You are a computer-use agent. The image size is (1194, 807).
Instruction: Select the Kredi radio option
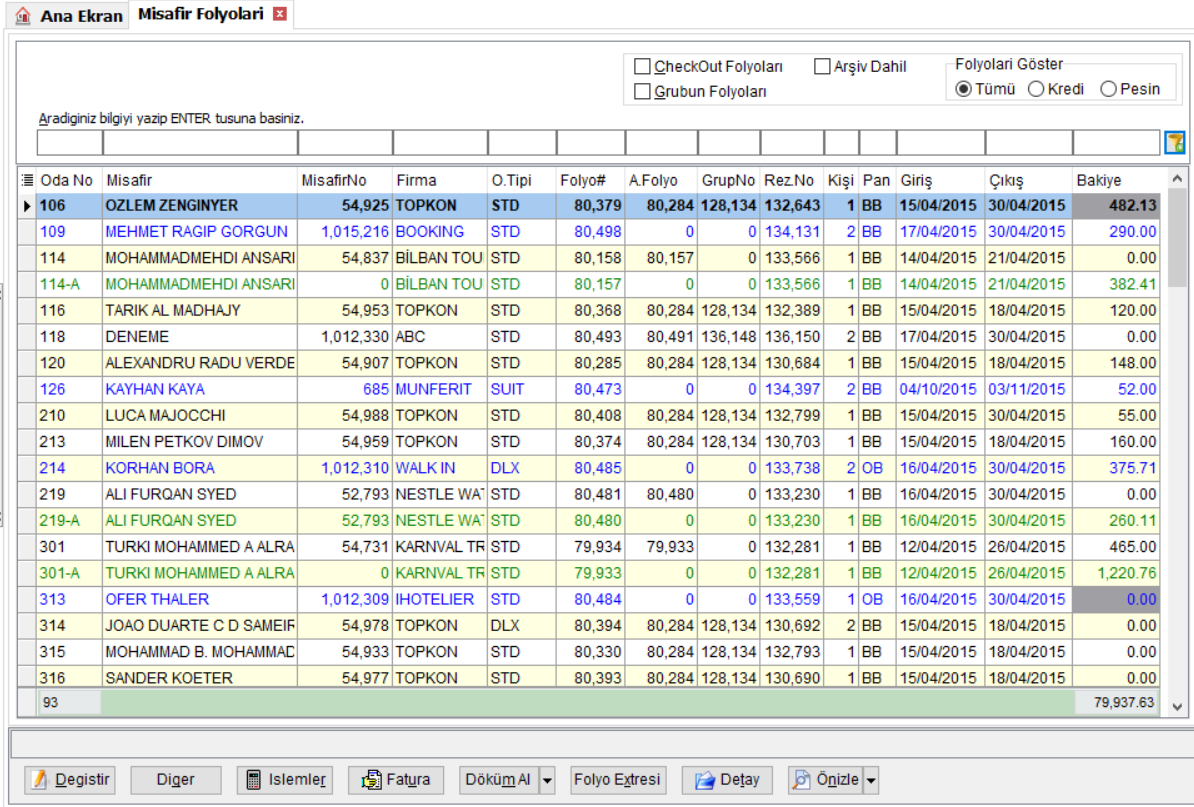click(x=1036, y=89)
